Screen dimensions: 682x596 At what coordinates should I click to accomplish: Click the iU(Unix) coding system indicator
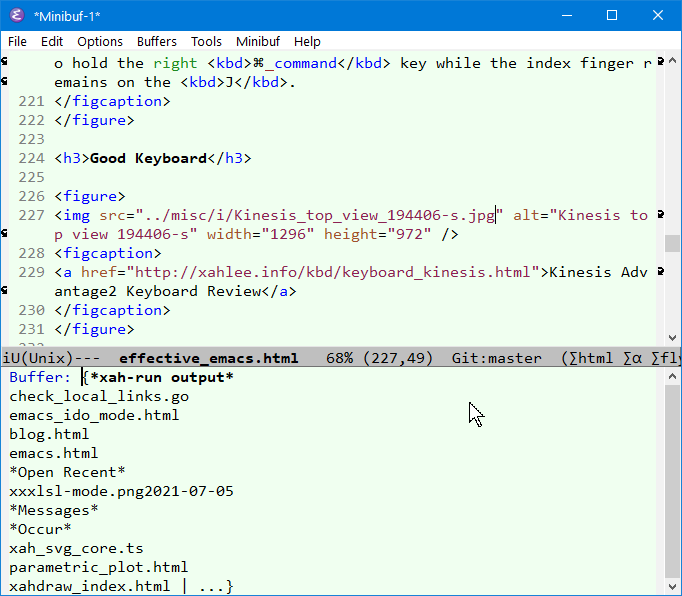(38, 358)
